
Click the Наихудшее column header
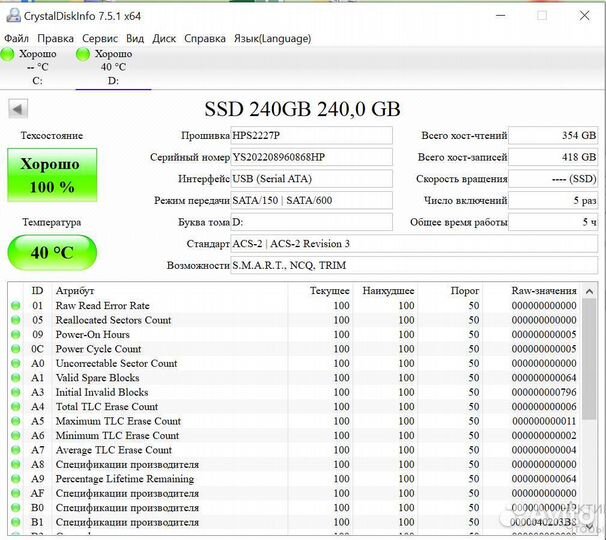coord(388,291)
